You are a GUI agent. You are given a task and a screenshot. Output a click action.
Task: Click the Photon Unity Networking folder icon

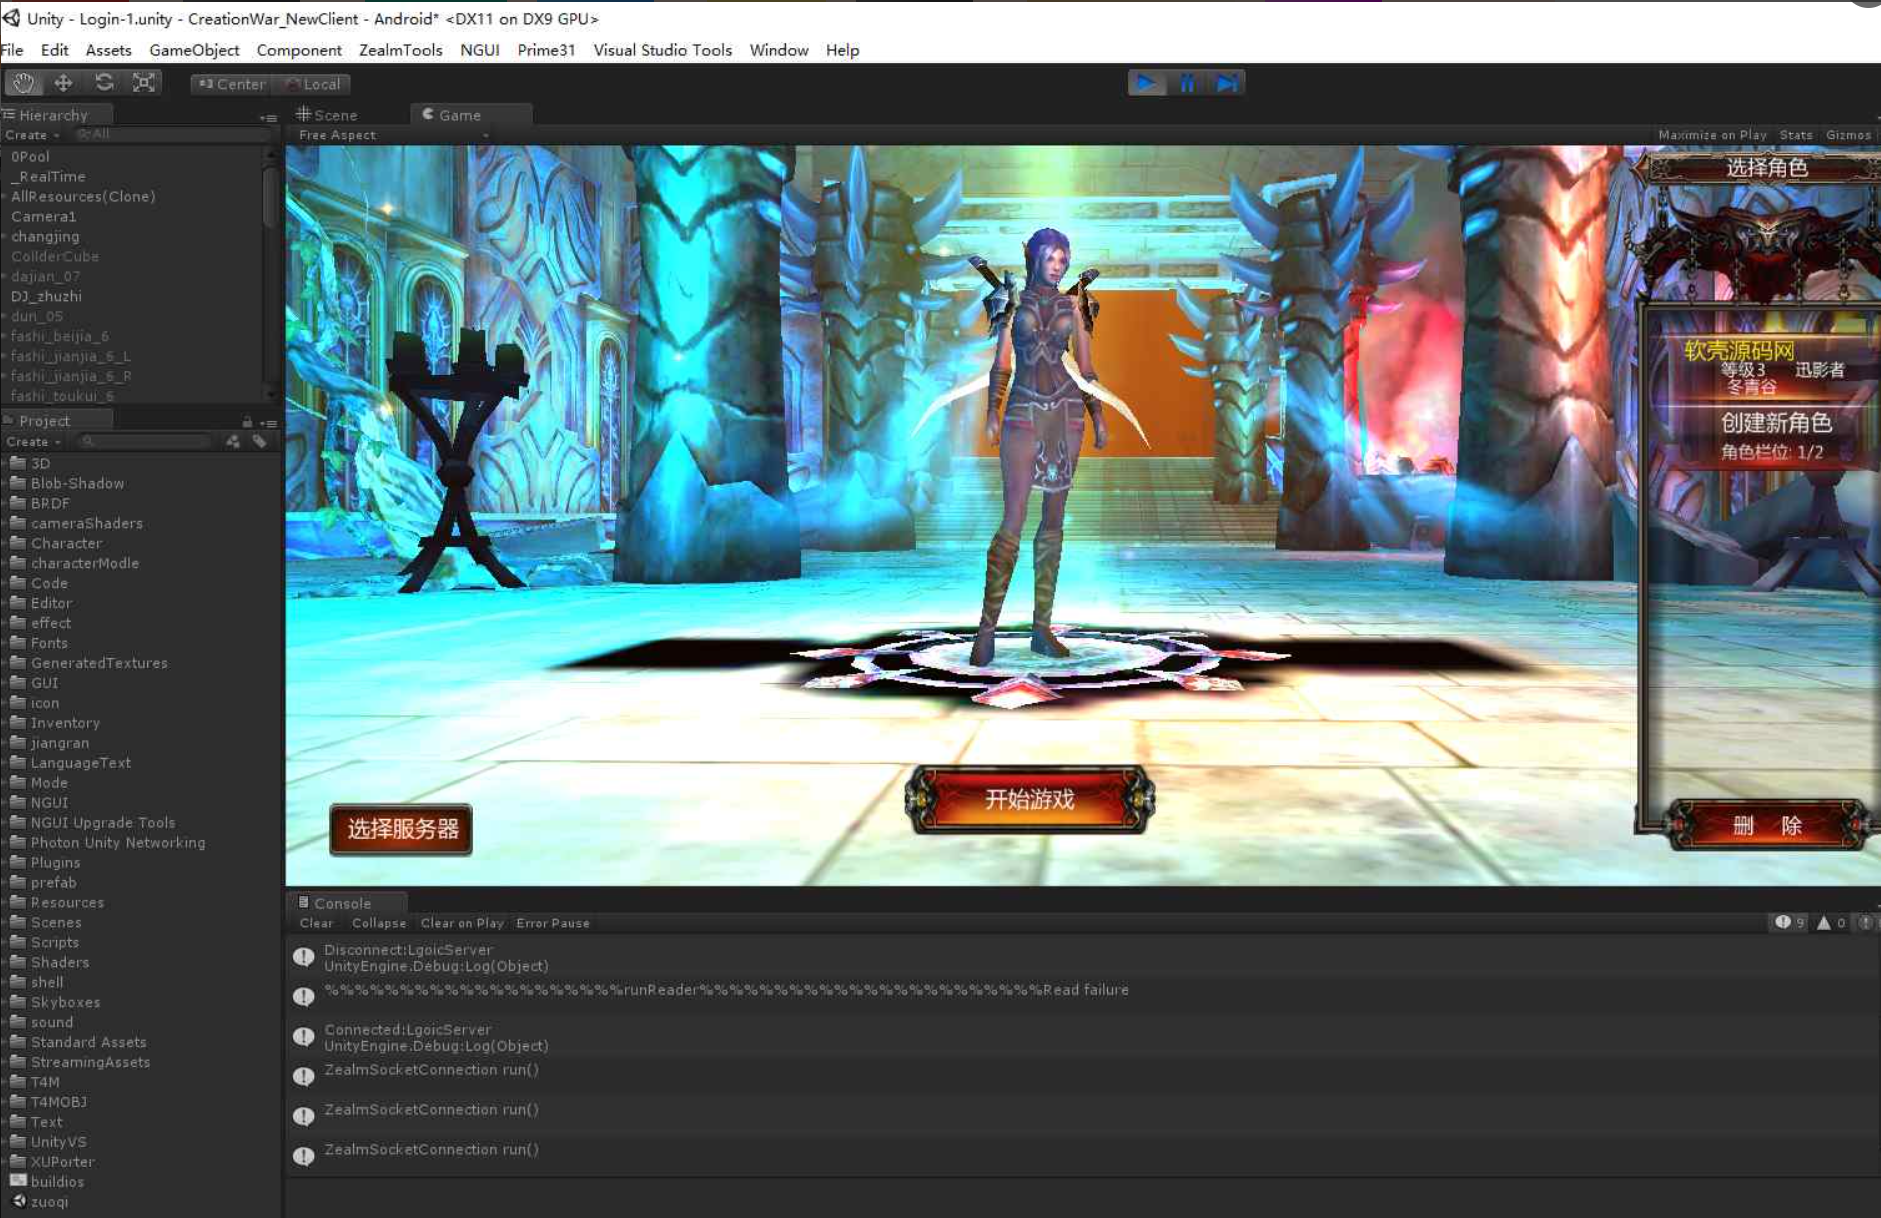[18, 842]
